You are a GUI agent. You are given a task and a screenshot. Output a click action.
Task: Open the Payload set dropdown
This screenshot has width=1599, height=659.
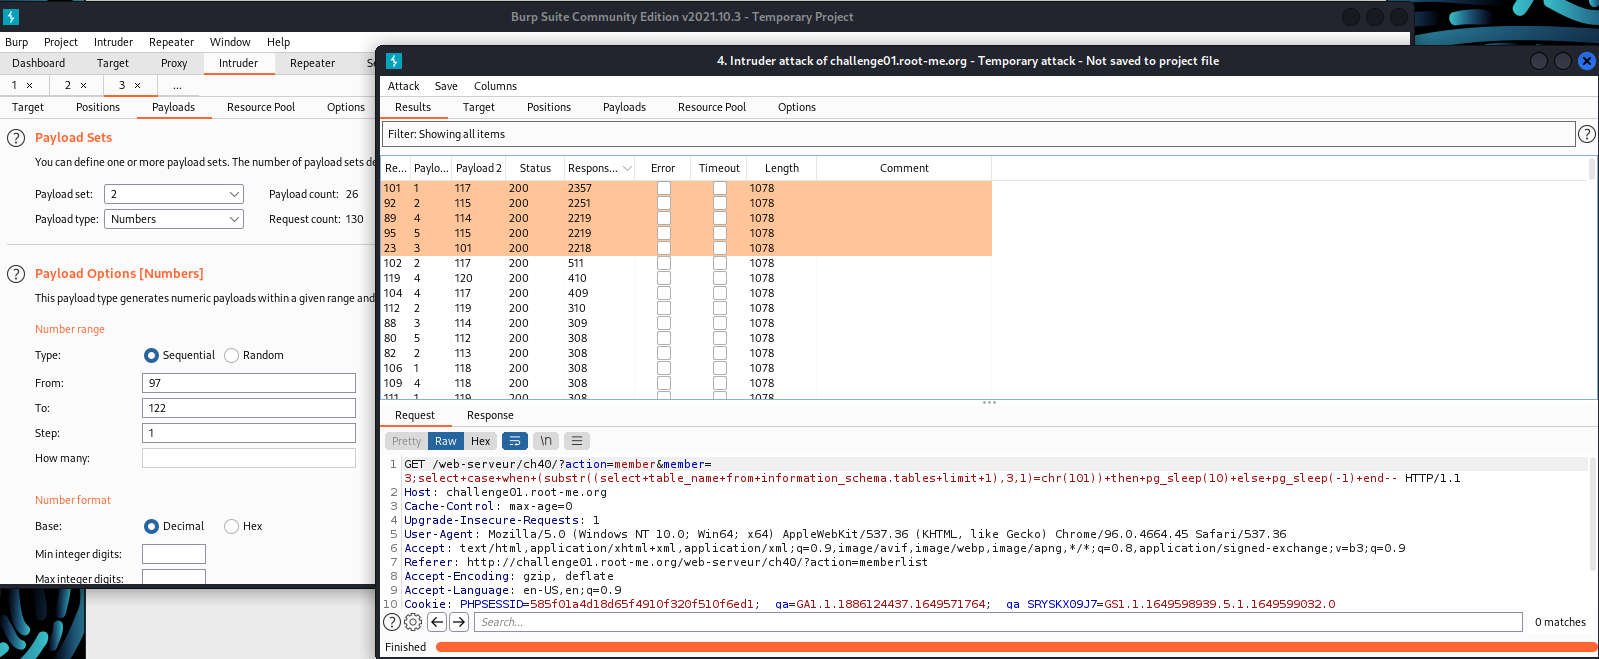coord(174,194)
